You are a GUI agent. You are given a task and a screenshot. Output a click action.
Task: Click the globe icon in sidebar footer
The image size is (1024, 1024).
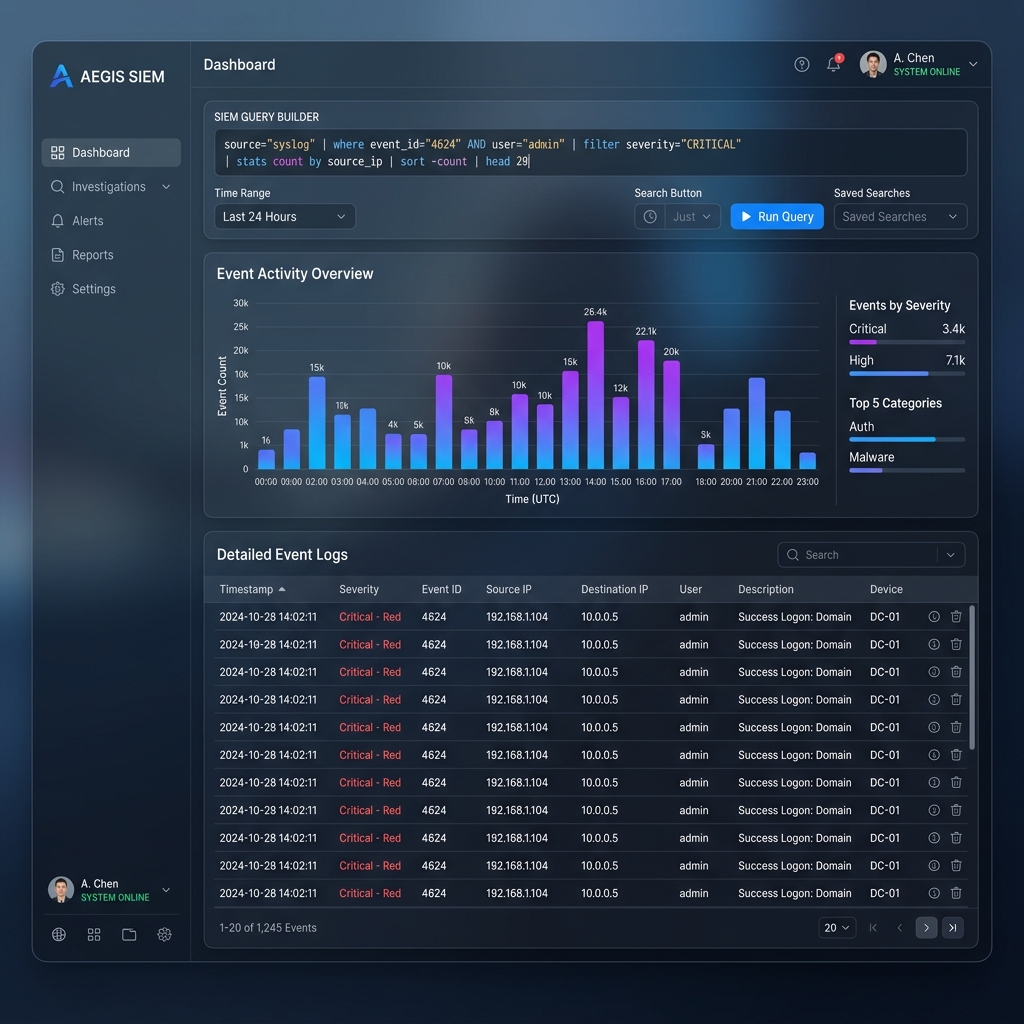click(59, 935)
